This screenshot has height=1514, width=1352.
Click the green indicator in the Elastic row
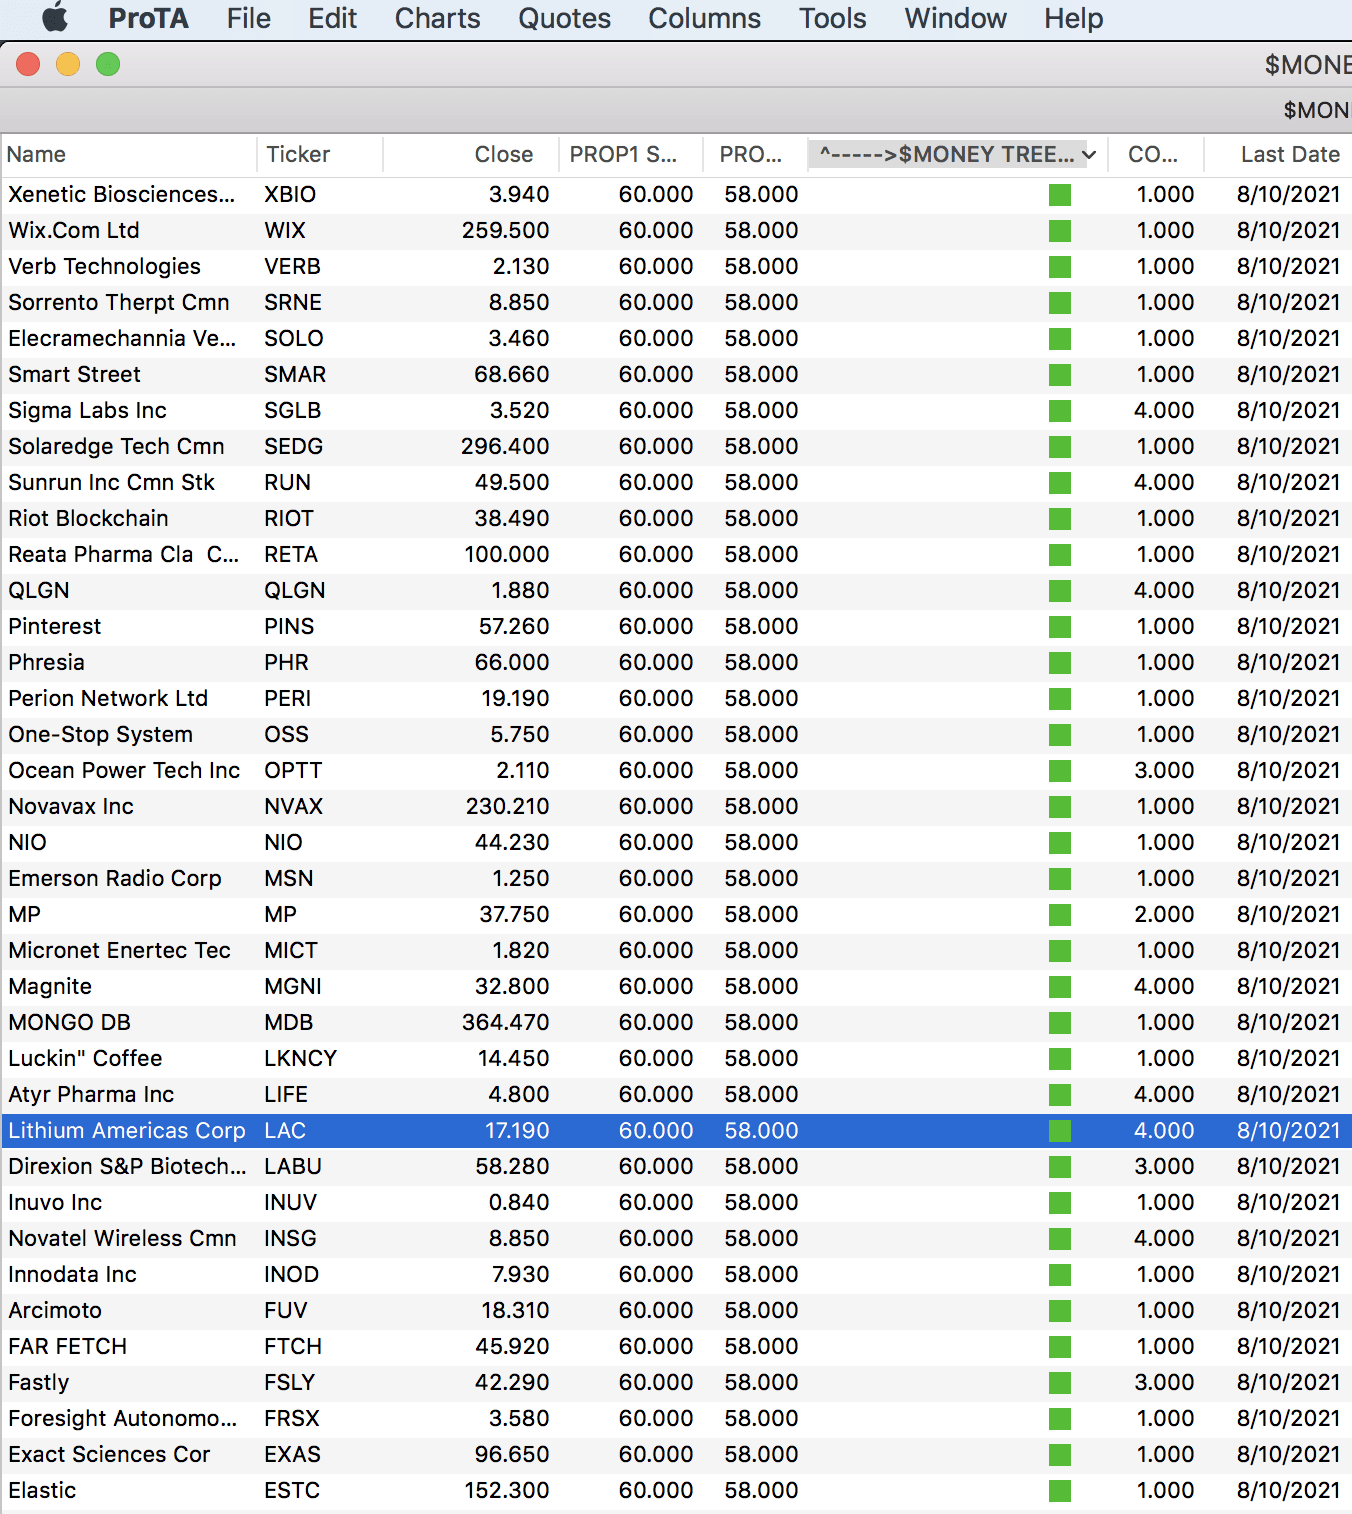(x=1060, y=1491)
